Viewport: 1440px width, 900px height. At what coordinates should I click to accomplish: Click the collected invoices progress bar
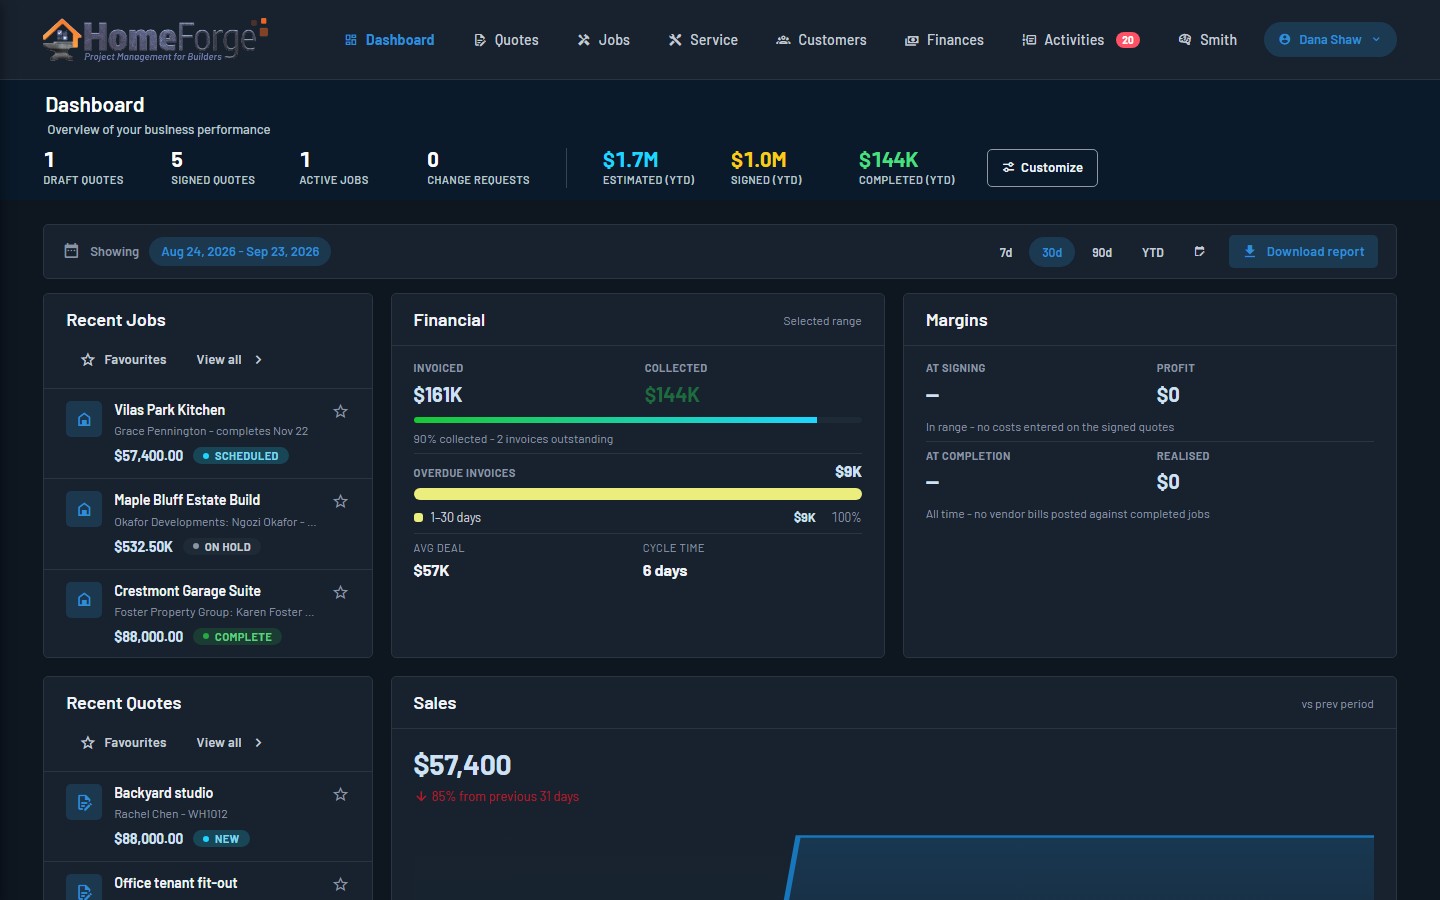point(637,420)
